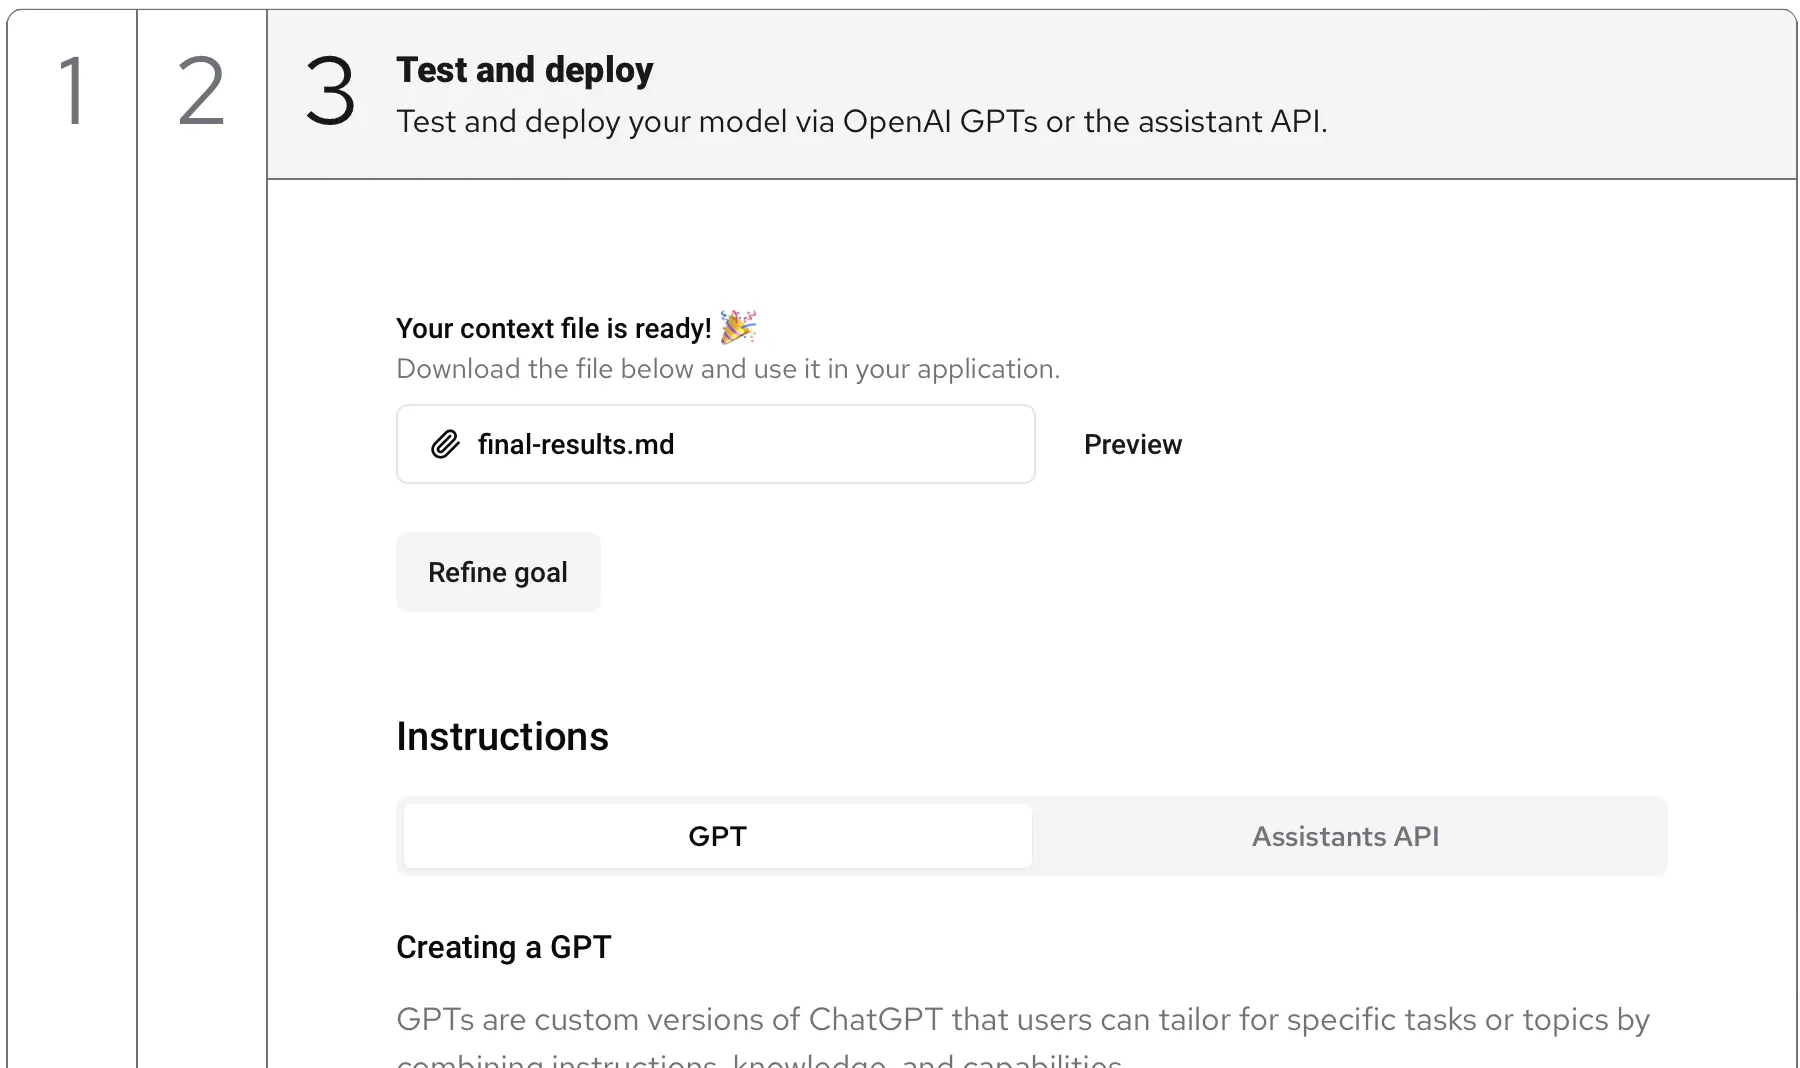Click blank area right of Refine goal
The width and height of the screenshot is (1800, 1068).
pos(1000,572)
